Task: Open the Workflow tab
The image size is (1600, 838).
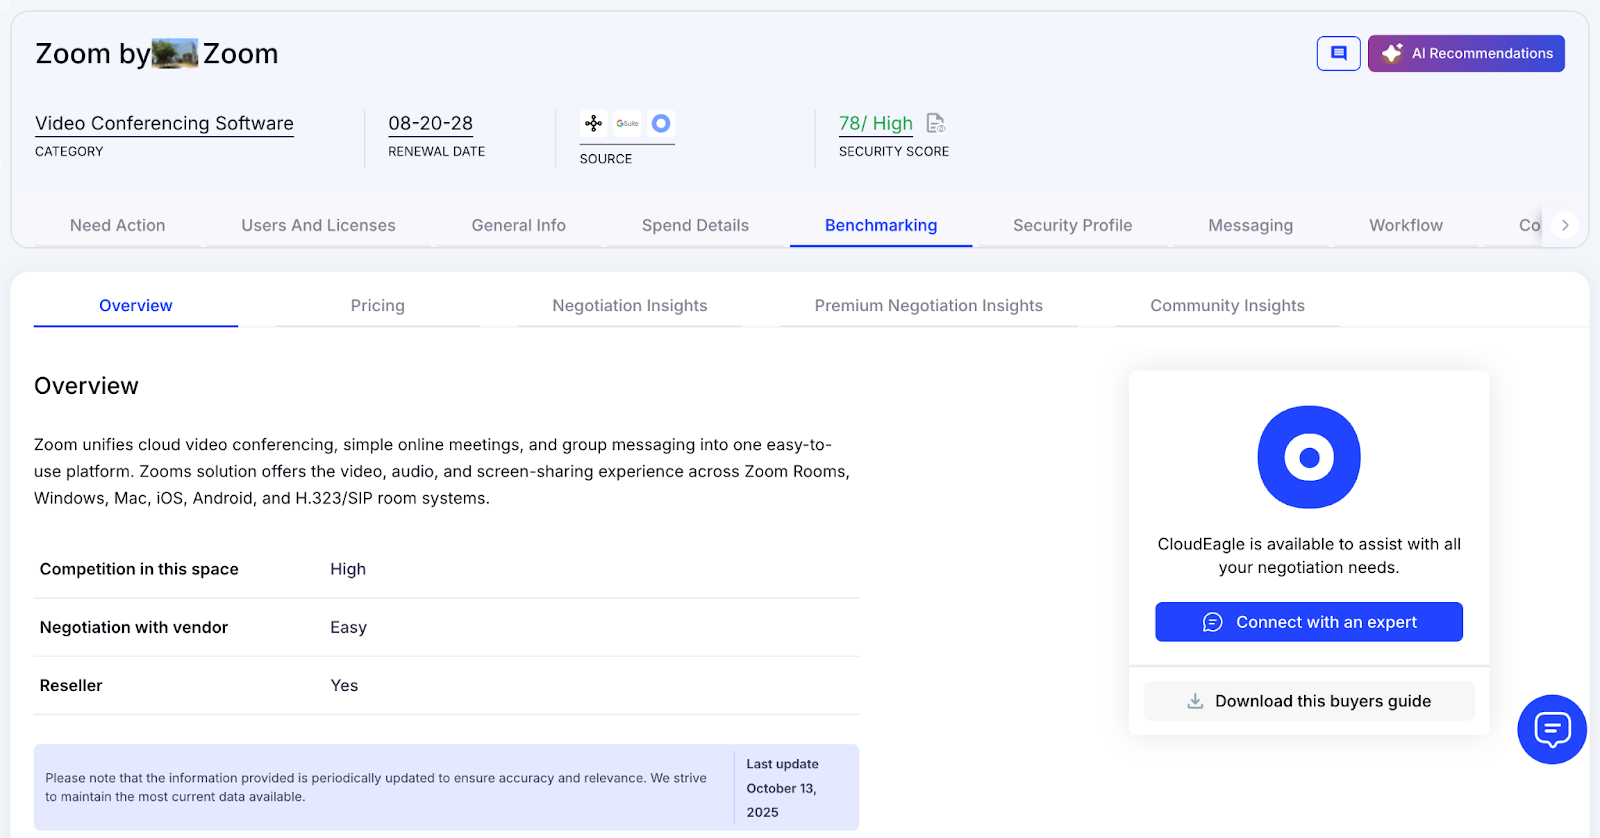Action: 1406,225
